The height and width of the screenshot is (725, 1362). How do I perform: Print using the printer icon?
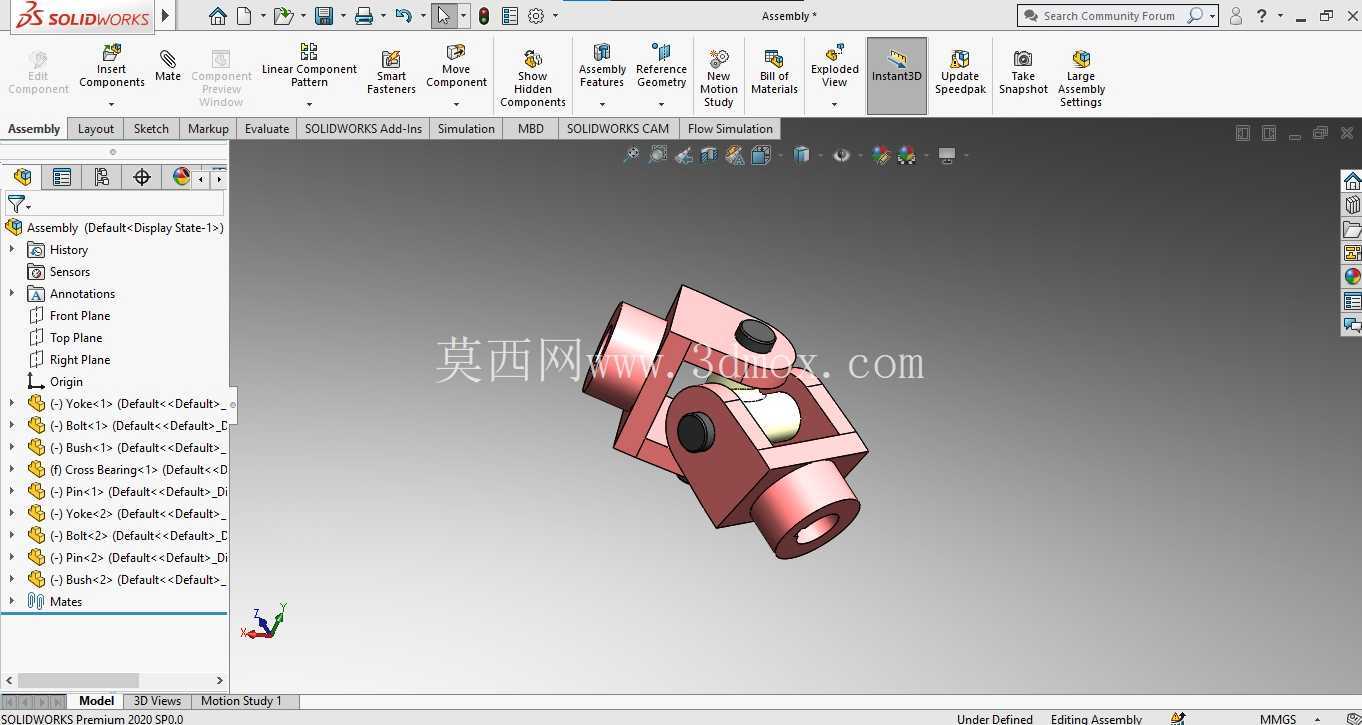(364, 16)
